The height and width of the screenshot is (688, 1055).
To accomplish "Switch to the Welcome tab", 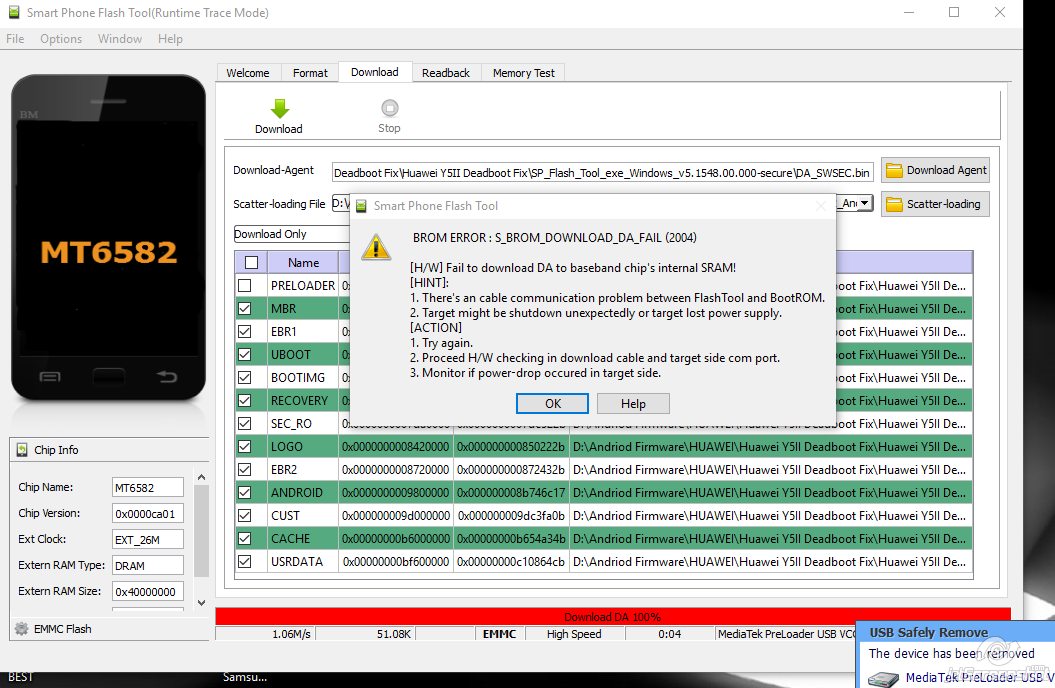I will click(248, 73).
